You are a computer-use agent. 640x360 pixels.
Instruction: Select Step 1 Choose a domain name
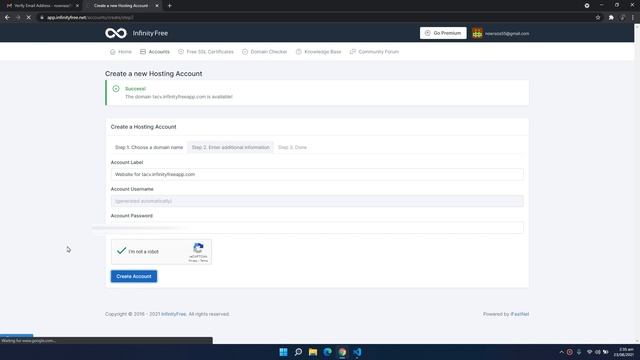point(149,147)
